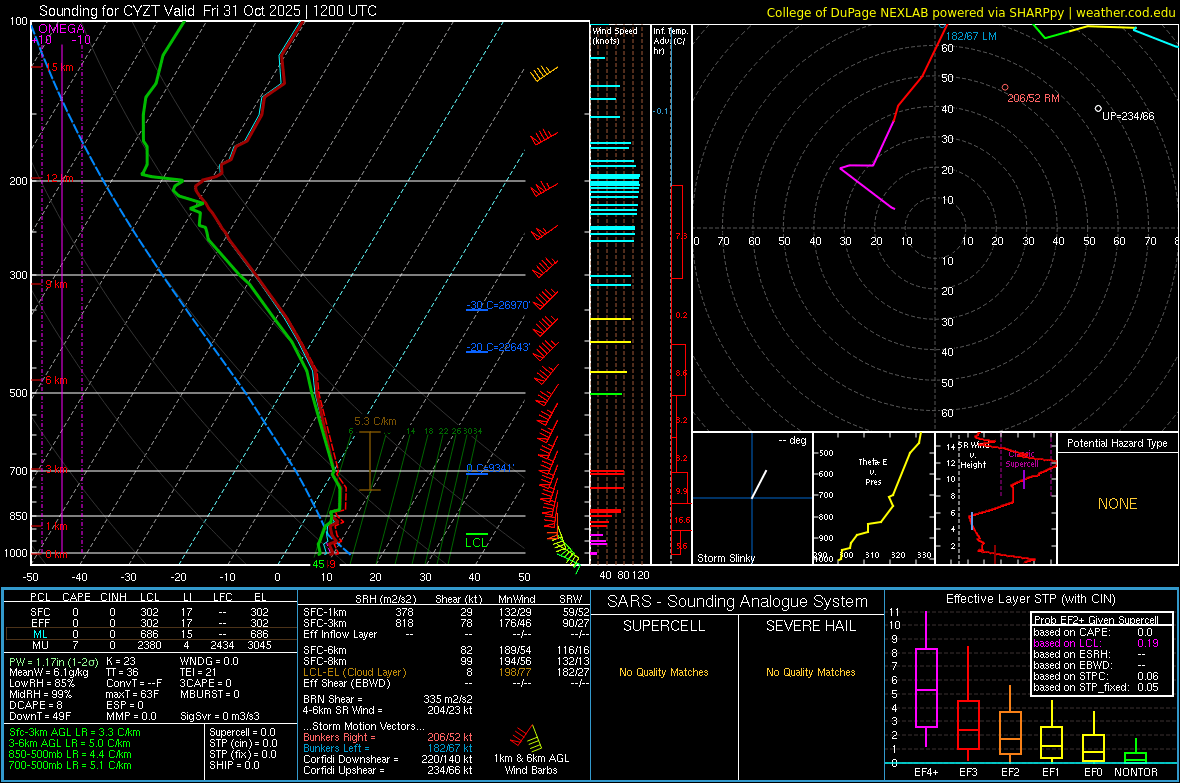This screenshot has width=1180, height=783.
Task: Click 'Bunkers Left = 182/67 kt'
Action: click(388, 748)
